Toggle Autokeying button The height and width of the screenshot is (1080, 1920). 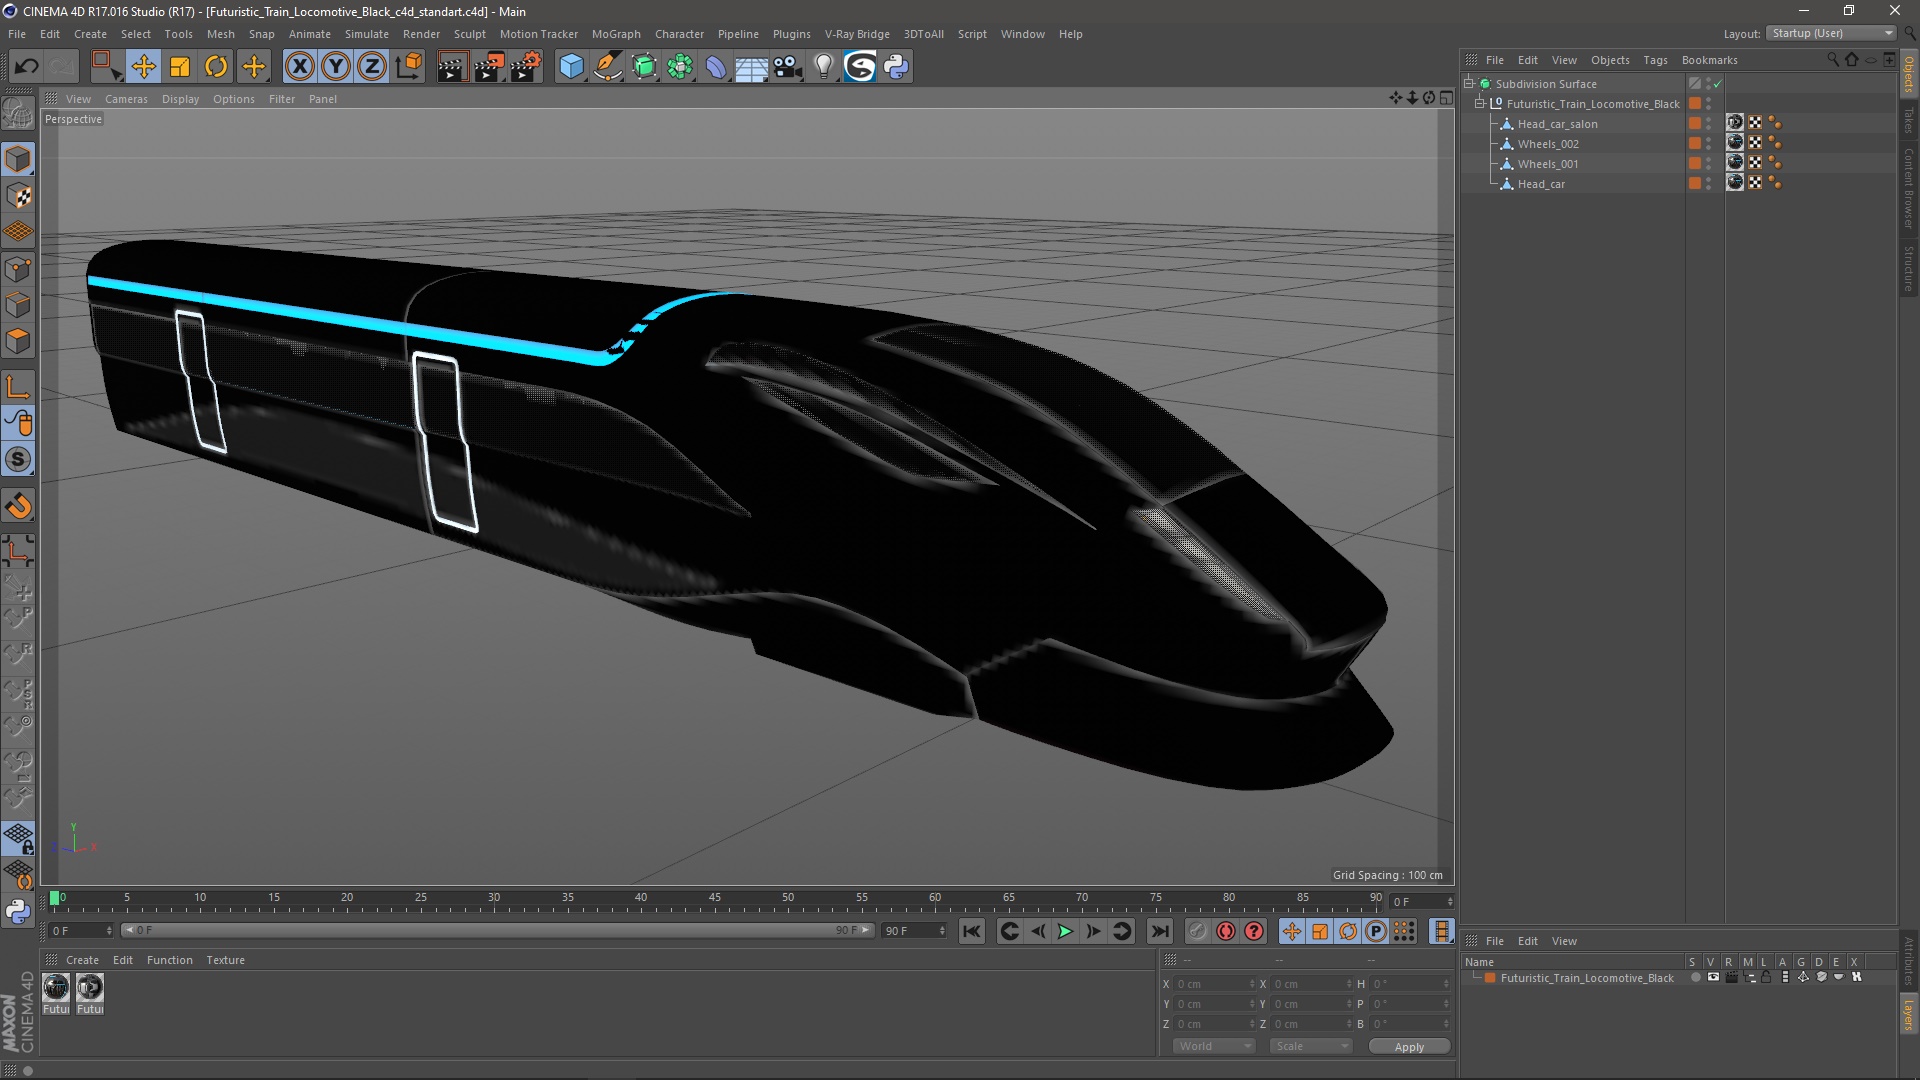[x=1226, y=932]
